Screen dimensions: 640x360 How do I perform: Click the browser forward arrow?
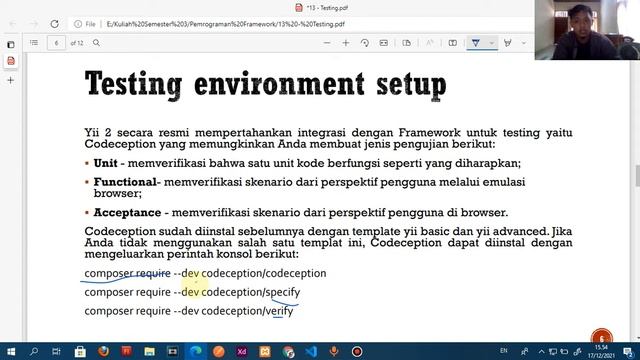tap(33, 24)
